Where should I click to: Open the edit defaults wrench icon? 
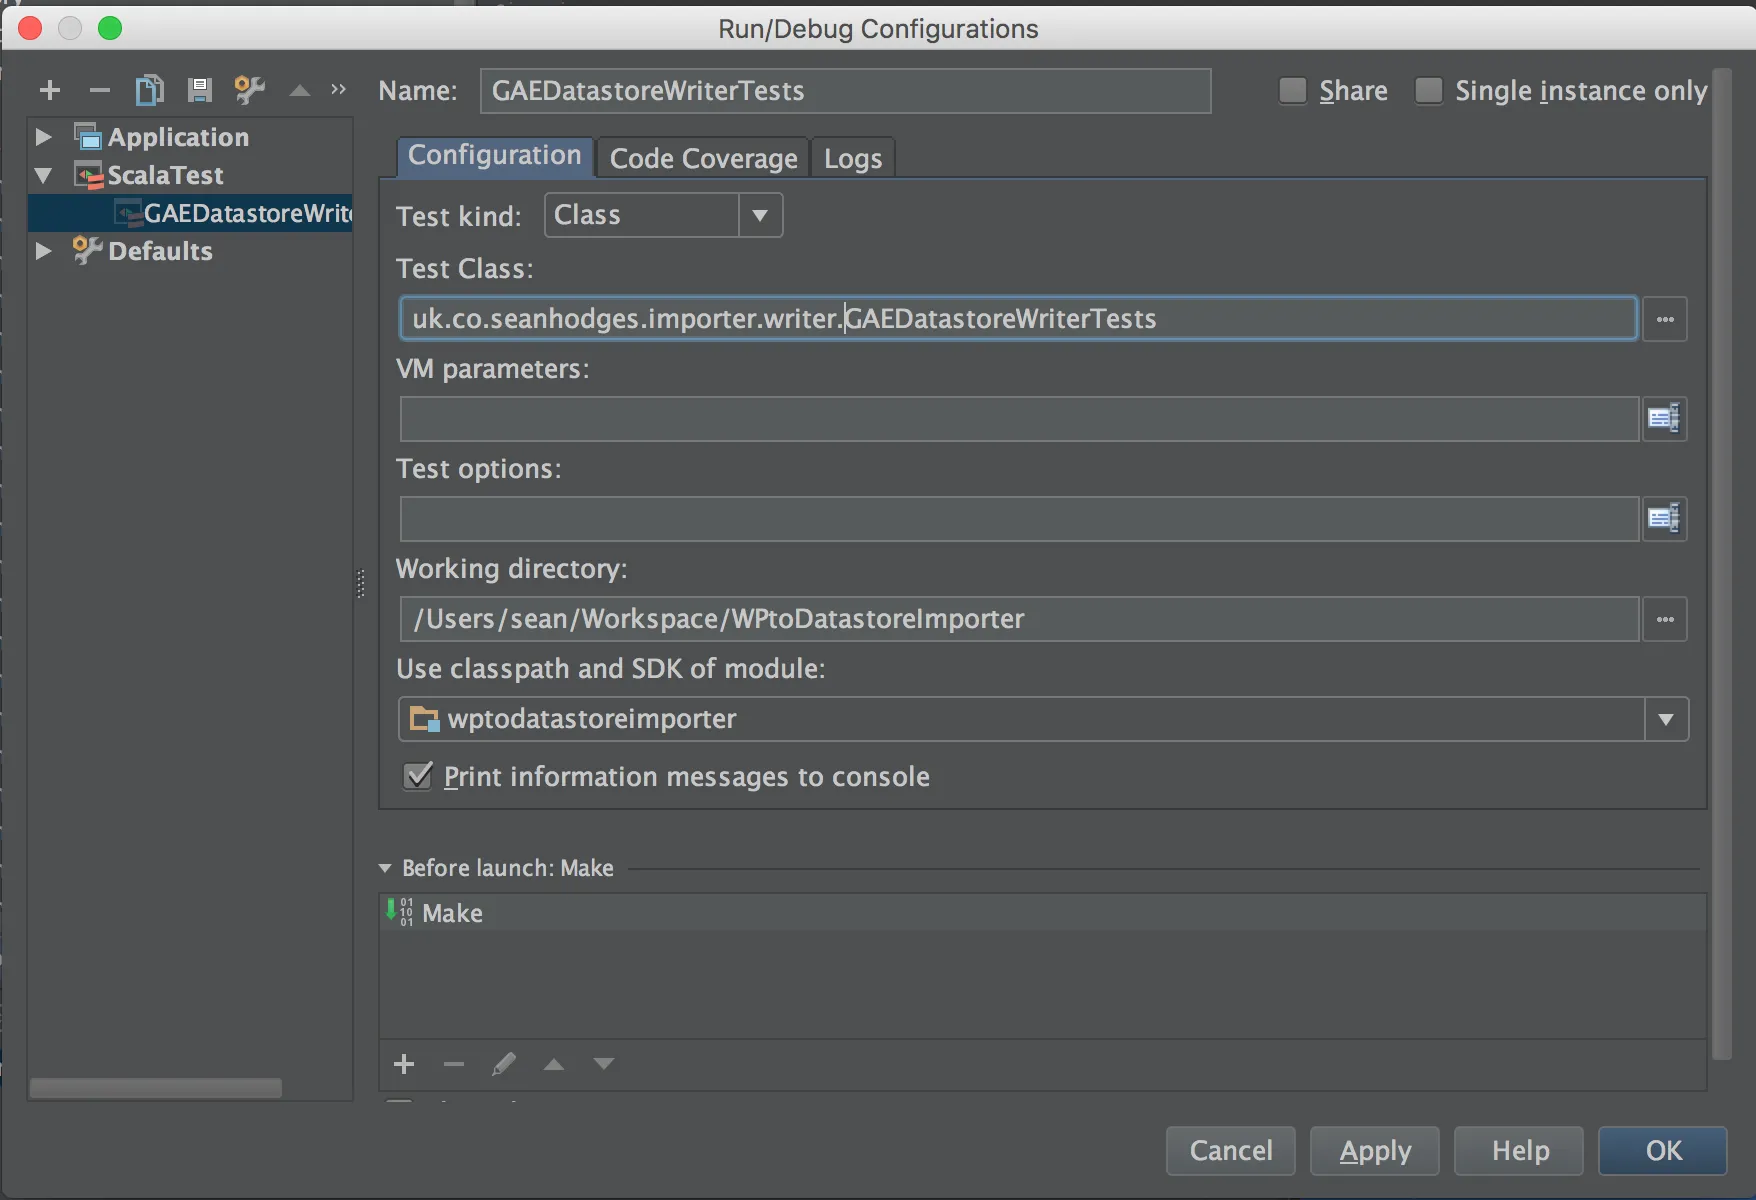[249, 91]
